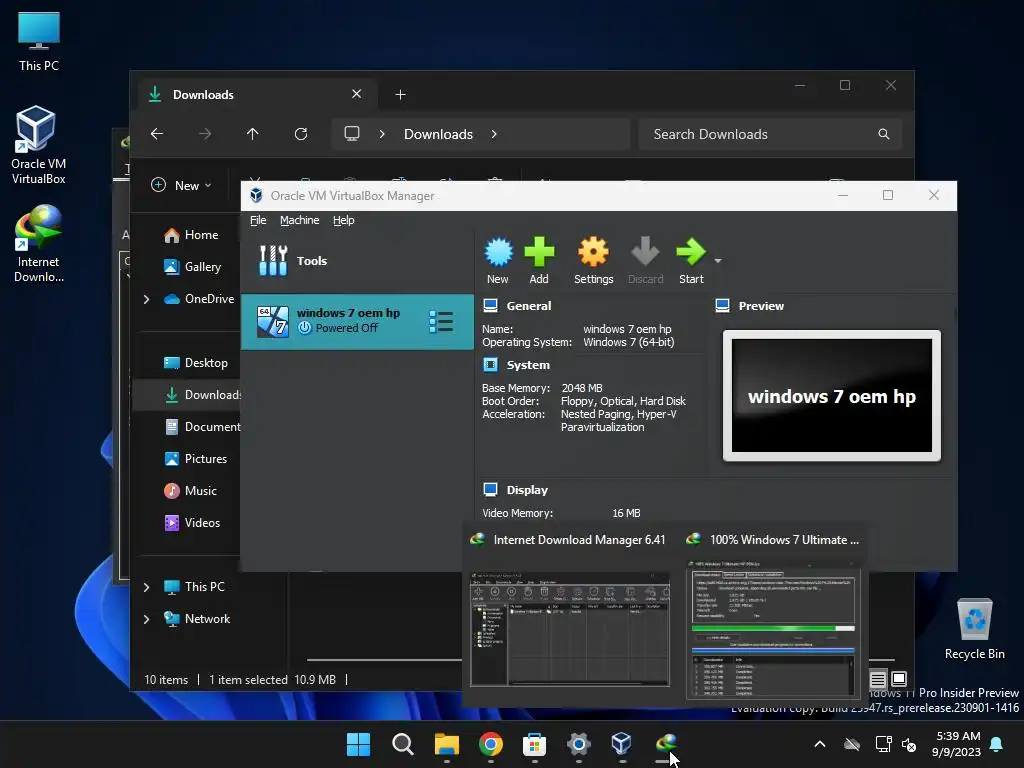
Task: Open machine tools list menu icon
Action: [x=441, y=321]
